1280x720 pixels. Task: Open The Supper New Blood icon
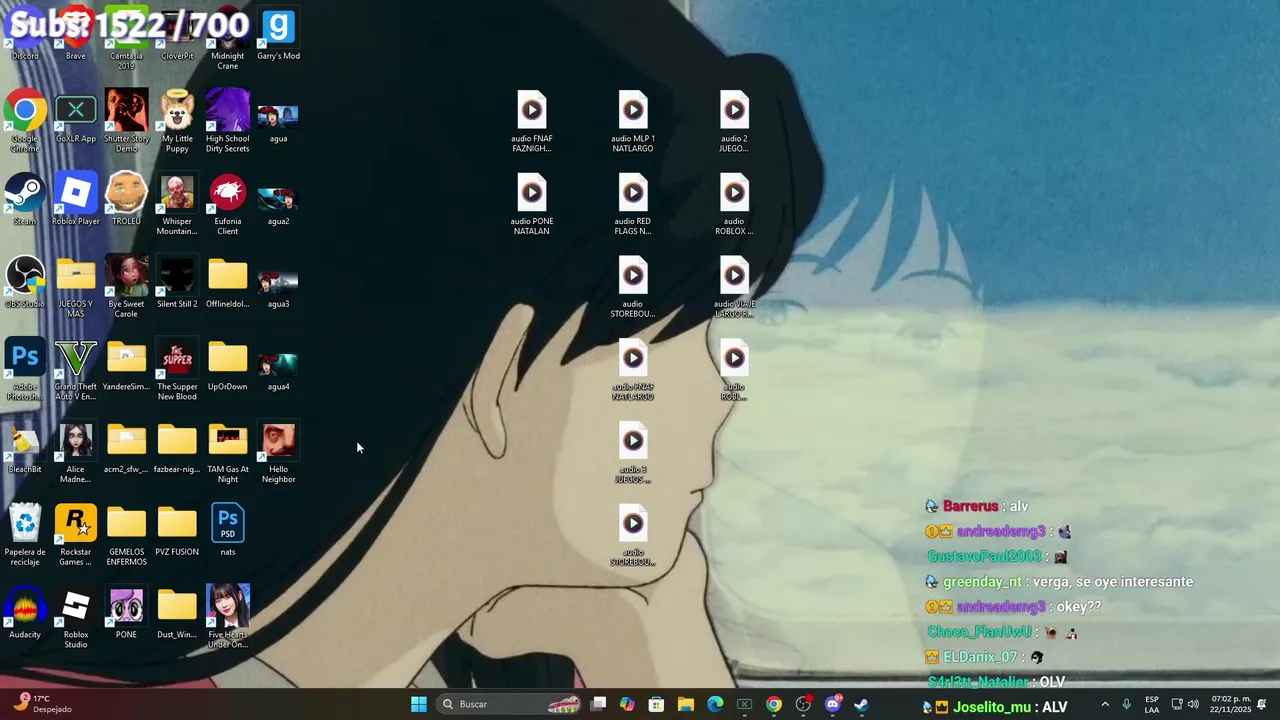click(x=177, y=370)
